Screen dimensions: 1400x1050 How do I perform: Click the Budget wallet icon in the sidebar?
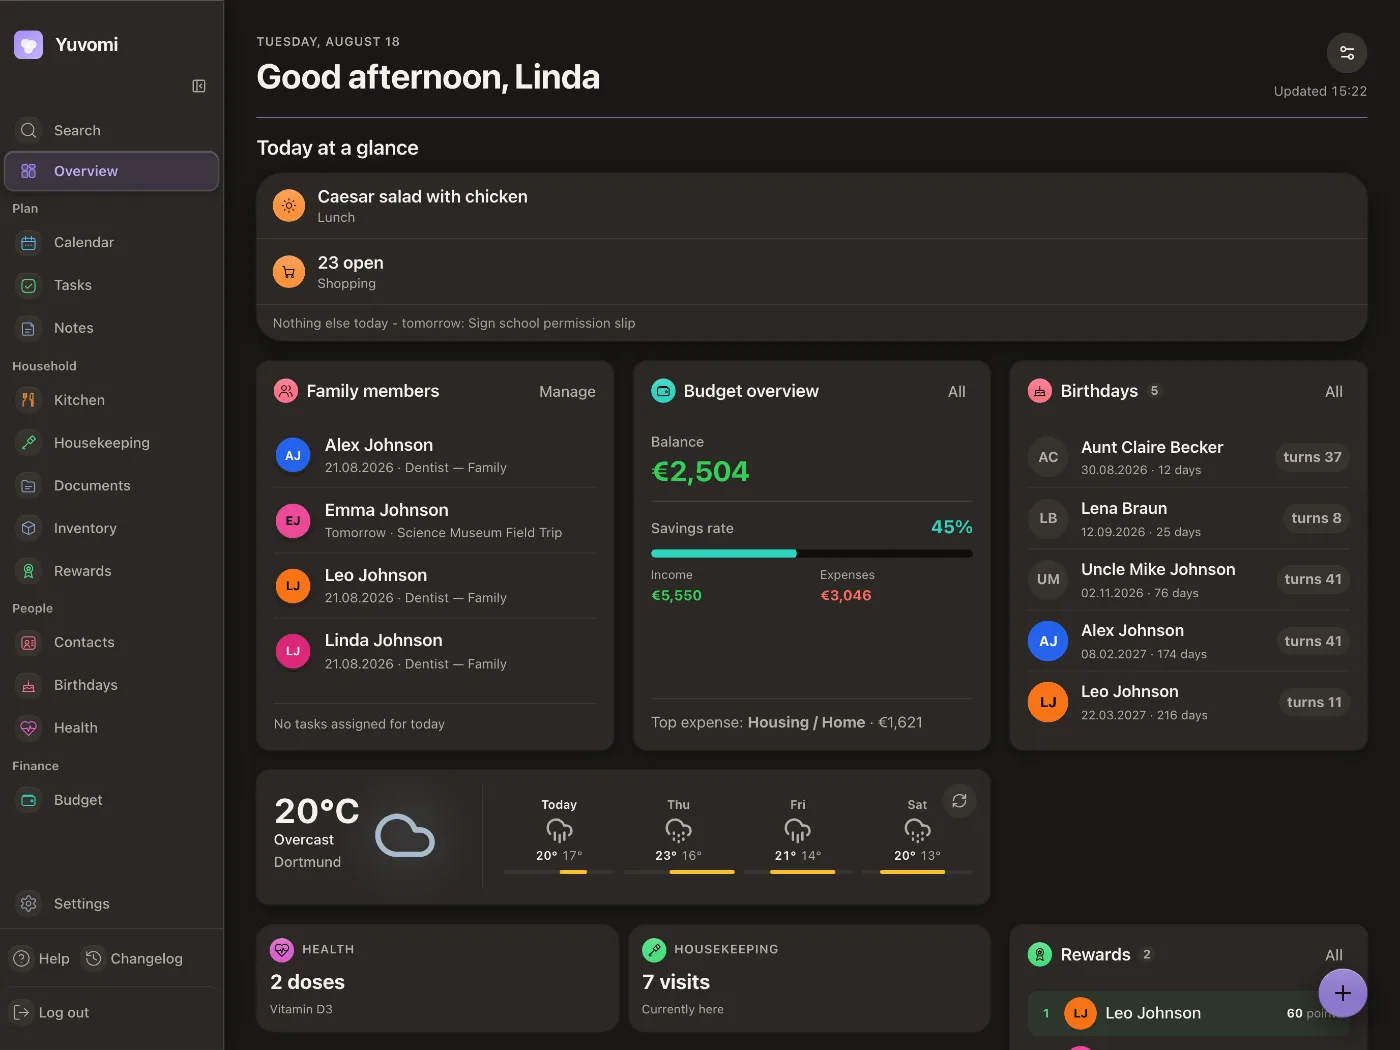click(29, 800)
